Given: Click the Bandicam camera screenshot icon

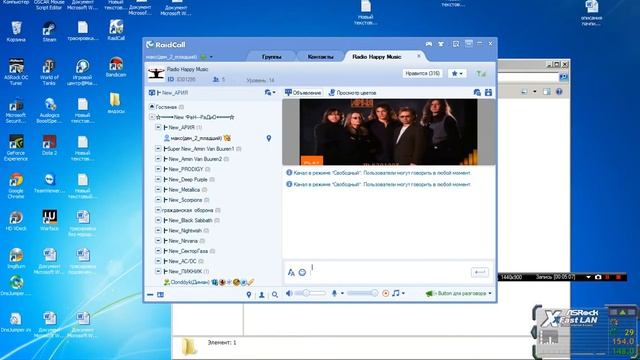Looking at the screenshot, I should pos(598,277).
